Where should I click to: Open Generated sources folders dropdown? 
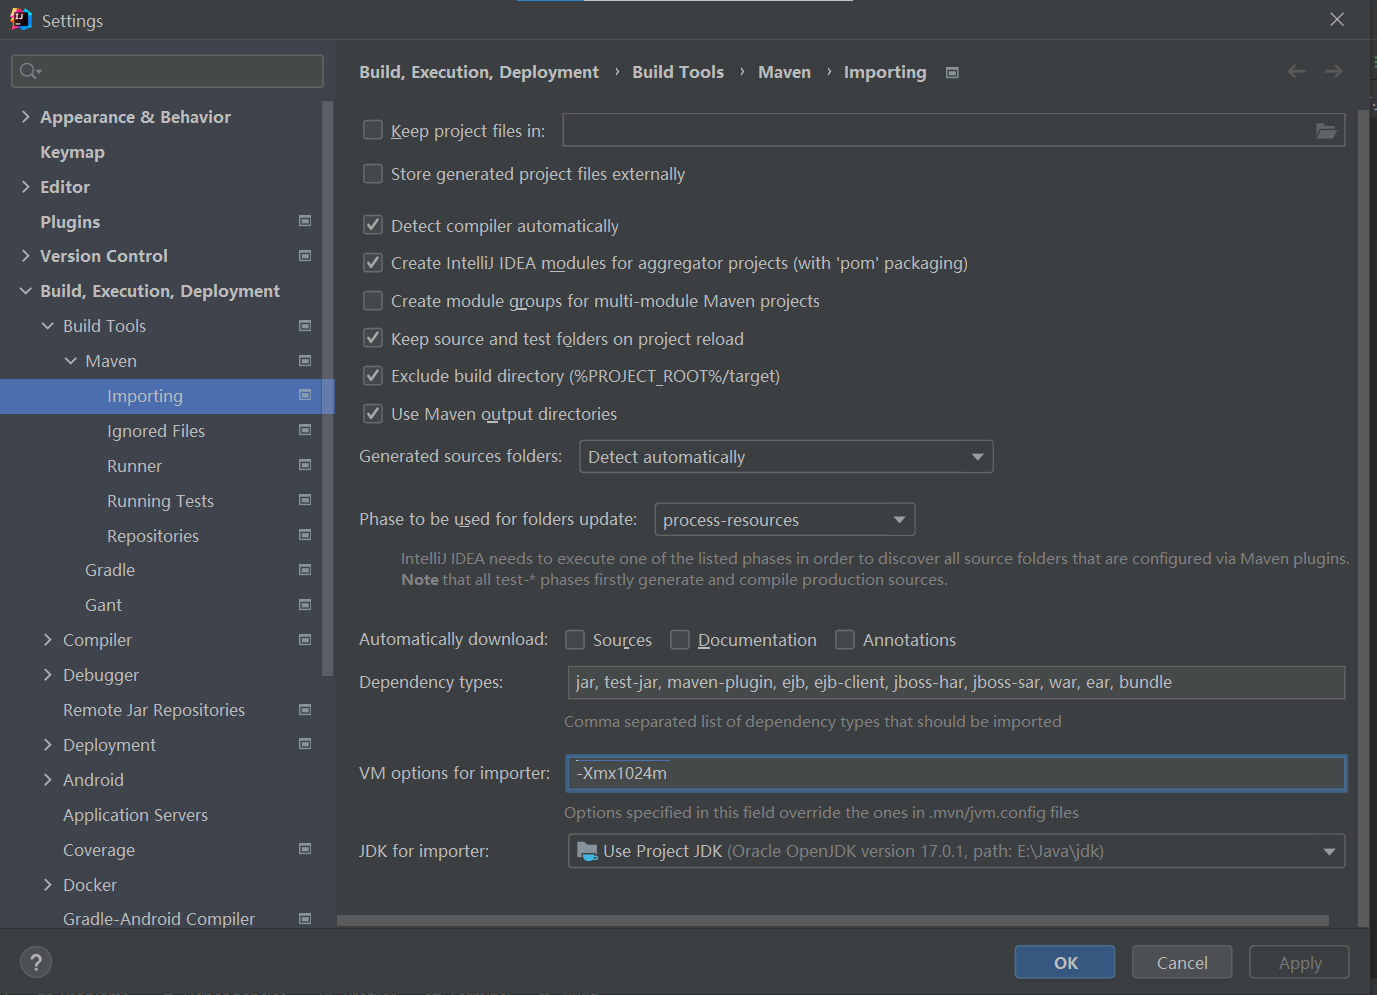pyautogui.click(x=785, y=457)
